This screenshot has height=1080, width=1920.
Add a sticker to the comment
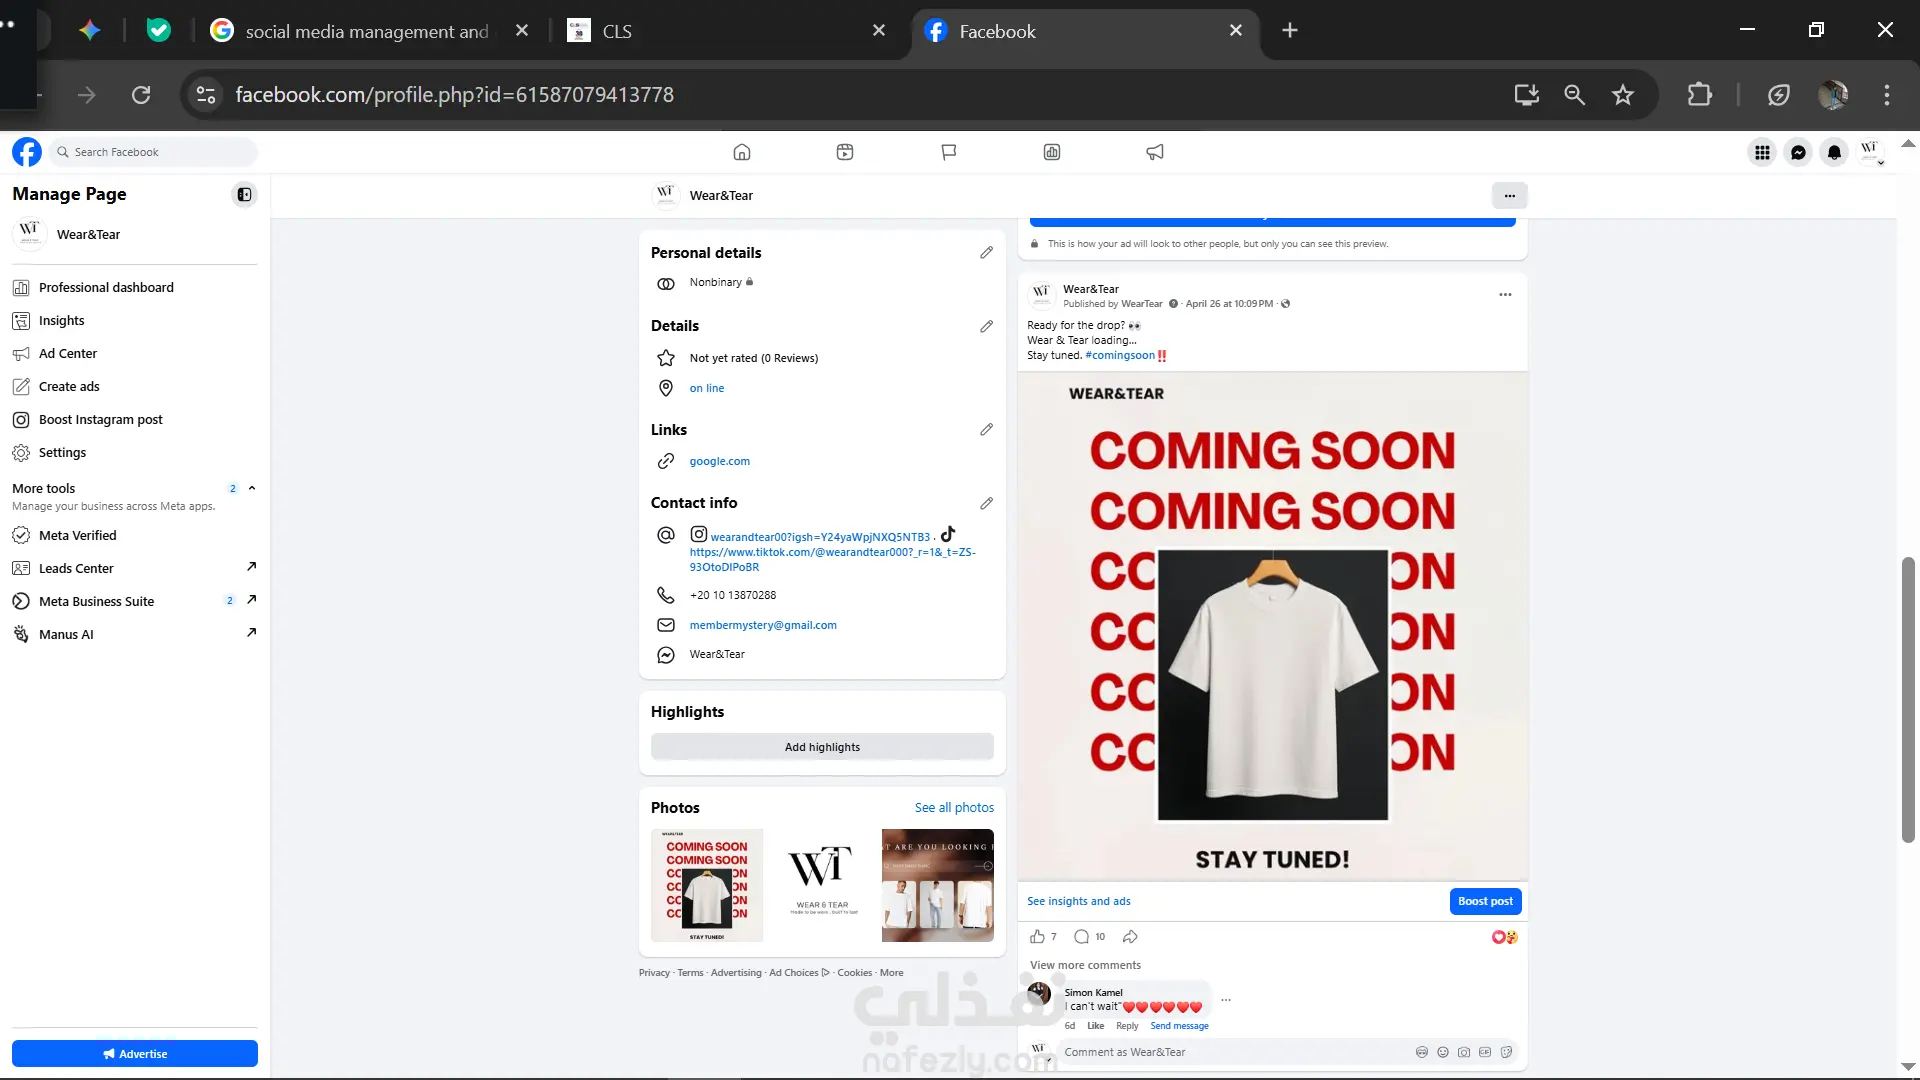pos(1506,1052)
